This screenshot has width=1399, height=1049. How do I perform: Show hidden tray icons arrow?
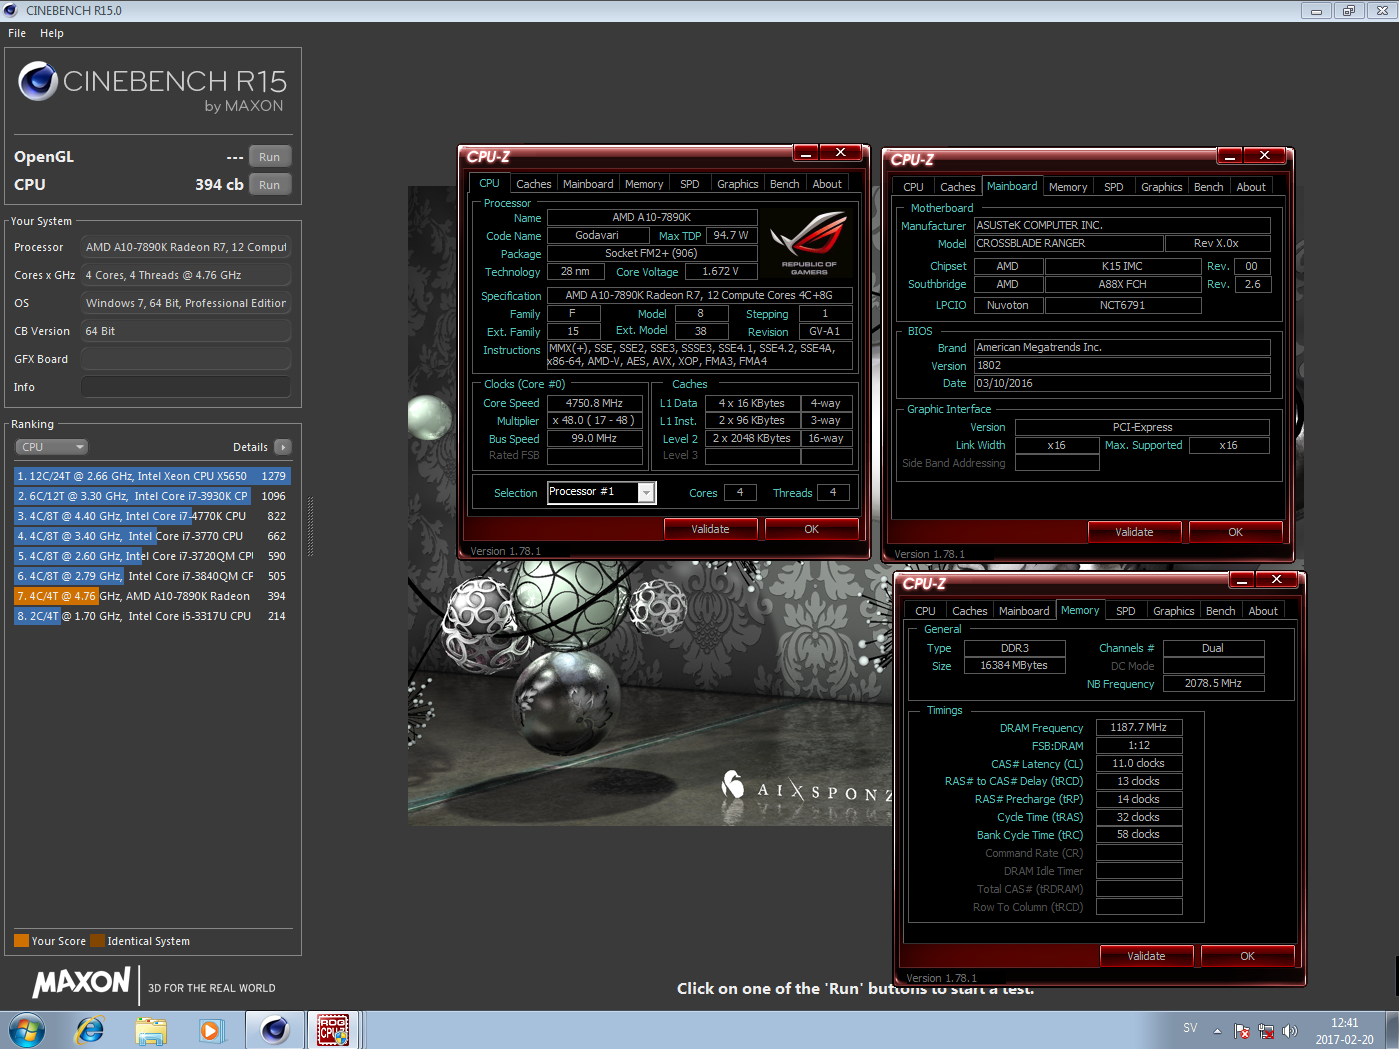click(x=1217, y=1031)
